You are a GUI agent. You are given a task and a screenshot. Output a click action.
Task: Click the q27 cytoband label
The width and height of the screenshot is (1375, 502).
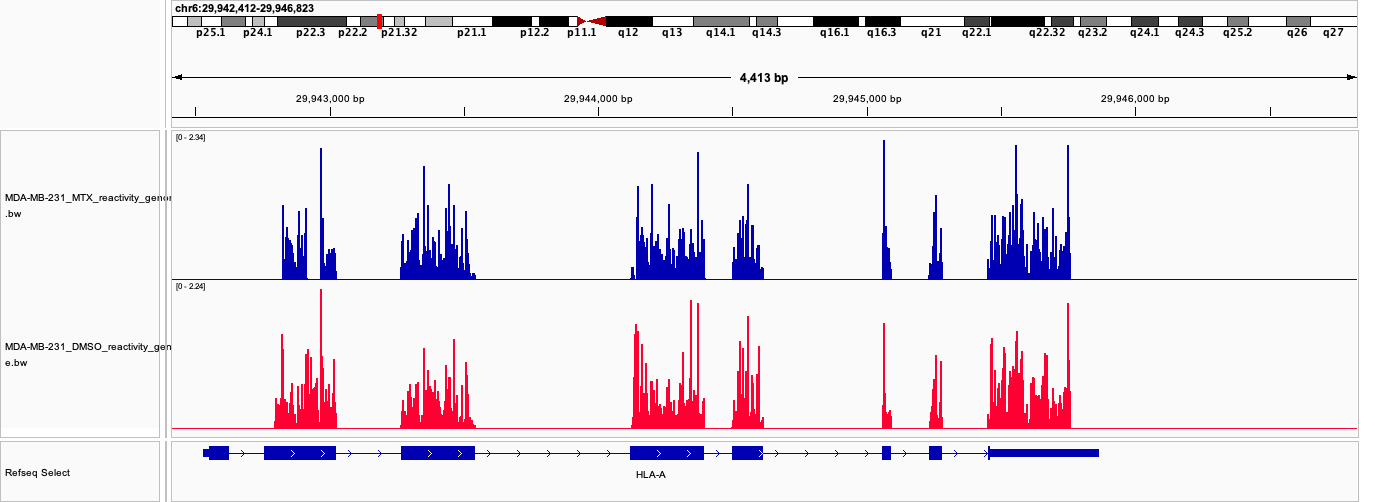point(1333,33)
